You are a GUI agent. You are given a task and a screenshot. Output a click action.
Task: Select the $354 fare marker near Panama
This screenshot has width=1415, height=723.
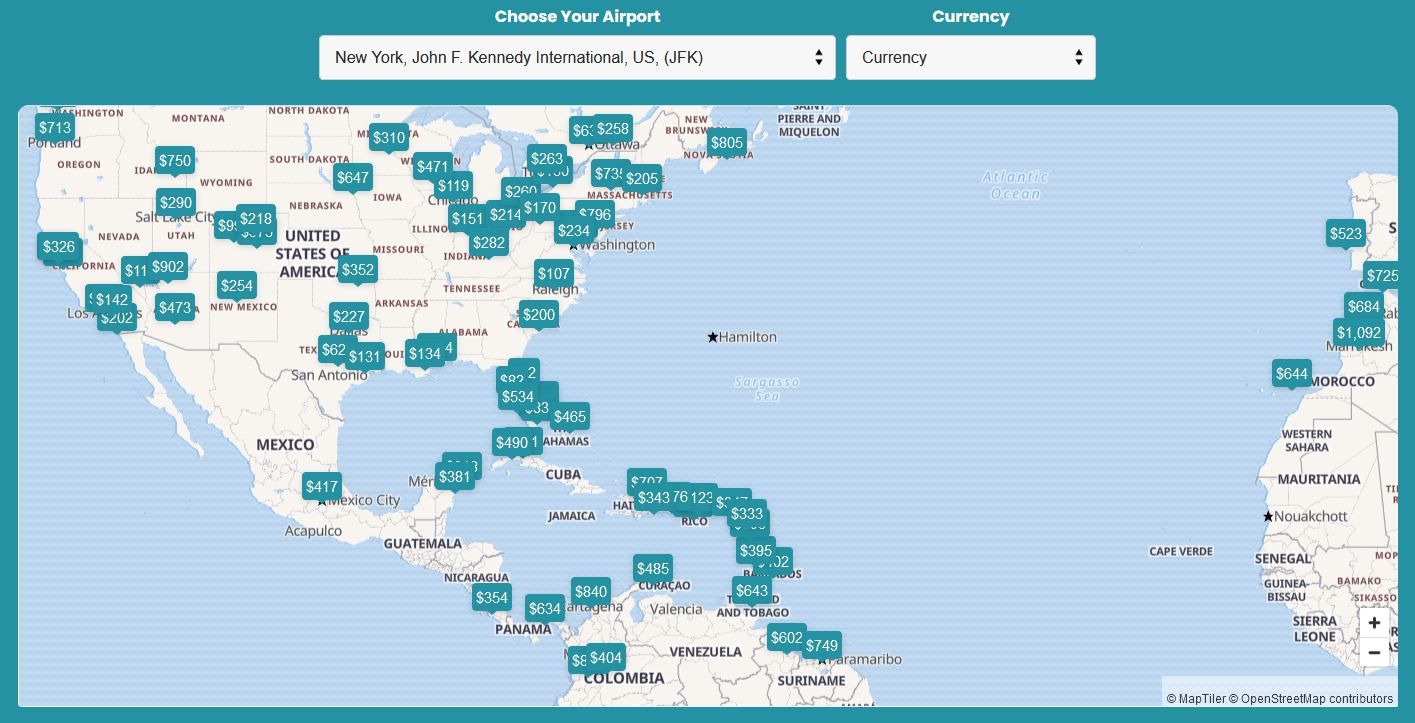(x=492, y=597)
